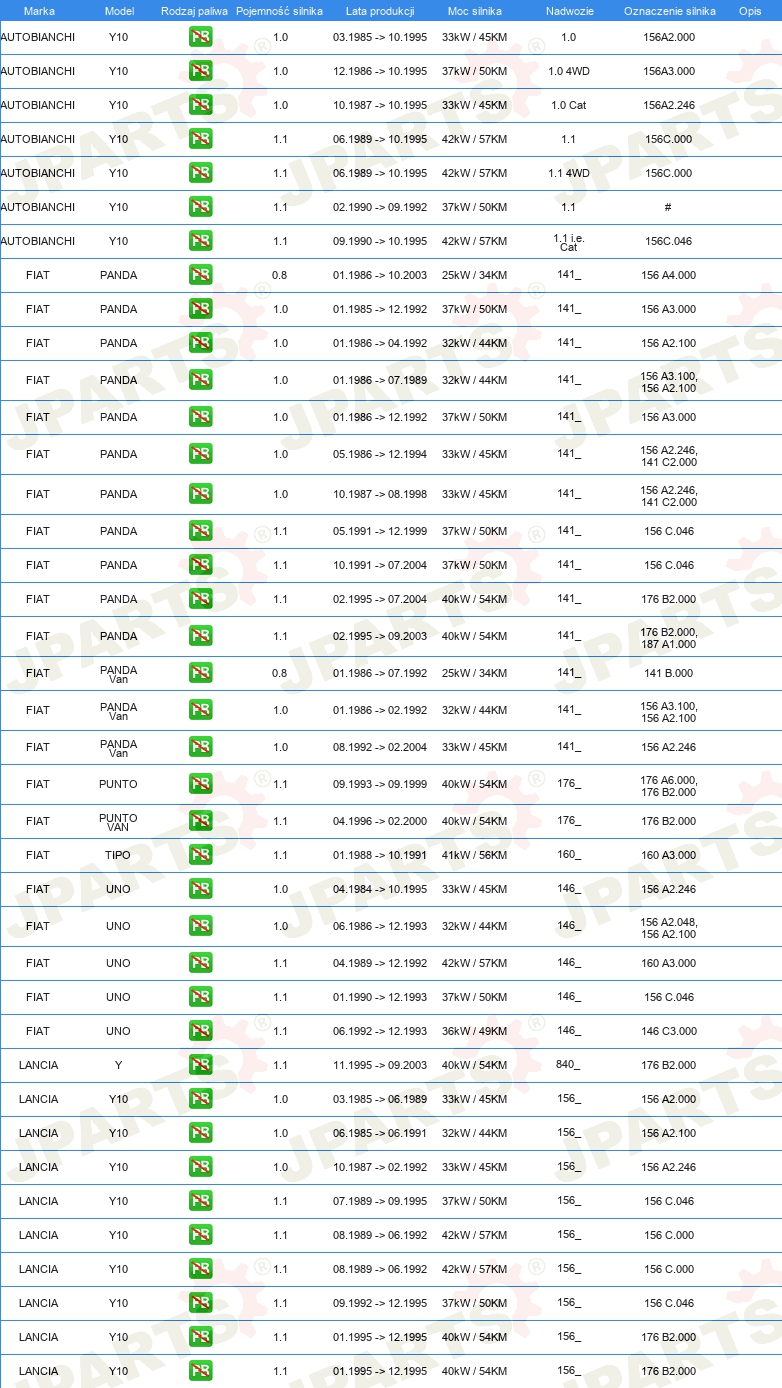The image size is (782, 1388).
Task: Click fuel icon in Panda 10.1991 -> 07.2004 row
Action: tap(200, 565)
